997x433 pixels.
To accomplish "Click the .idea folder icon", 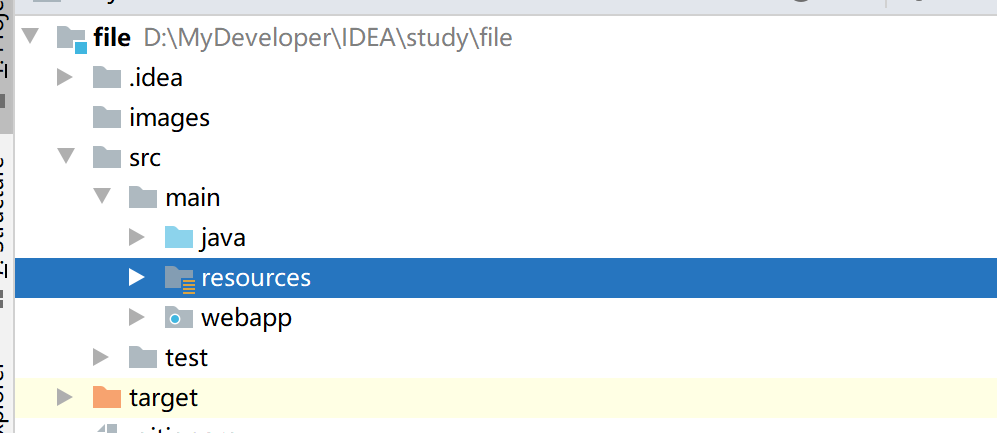I will [107, 78].
